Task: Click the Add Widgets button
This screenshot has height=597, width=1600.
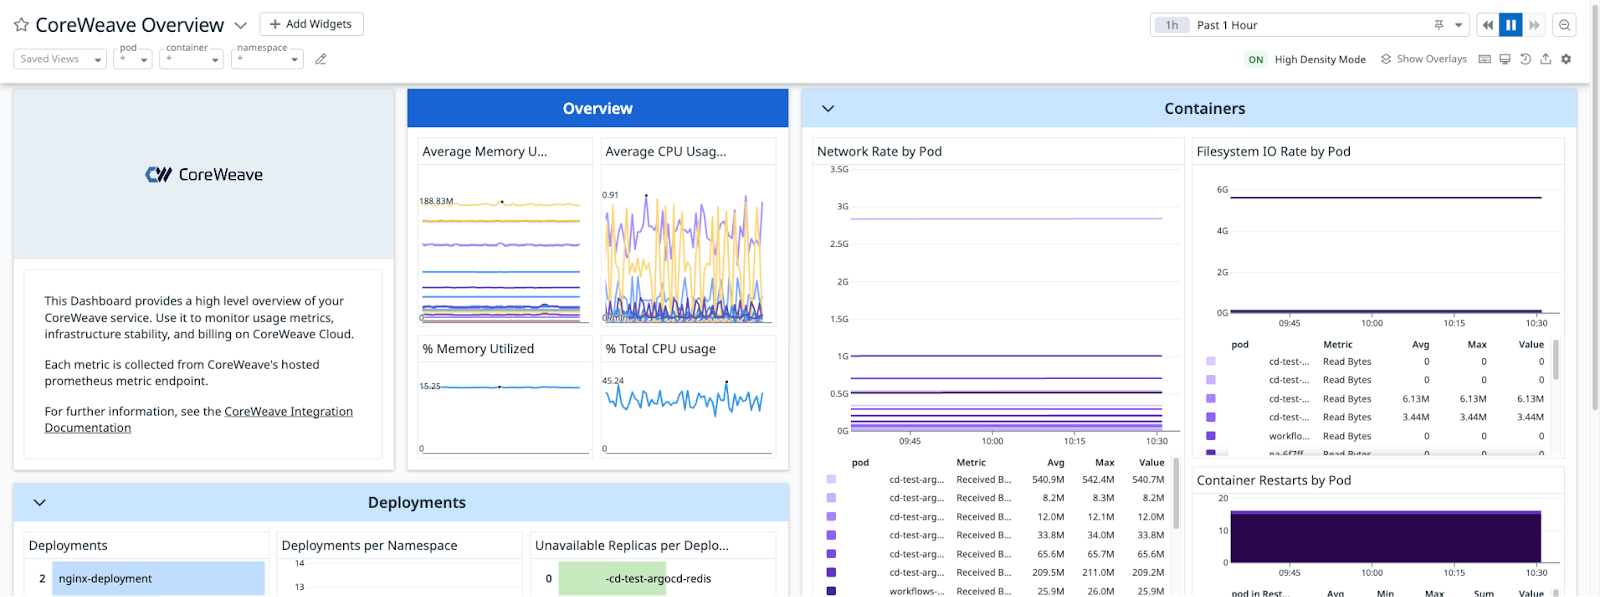Action: (311, 24)
